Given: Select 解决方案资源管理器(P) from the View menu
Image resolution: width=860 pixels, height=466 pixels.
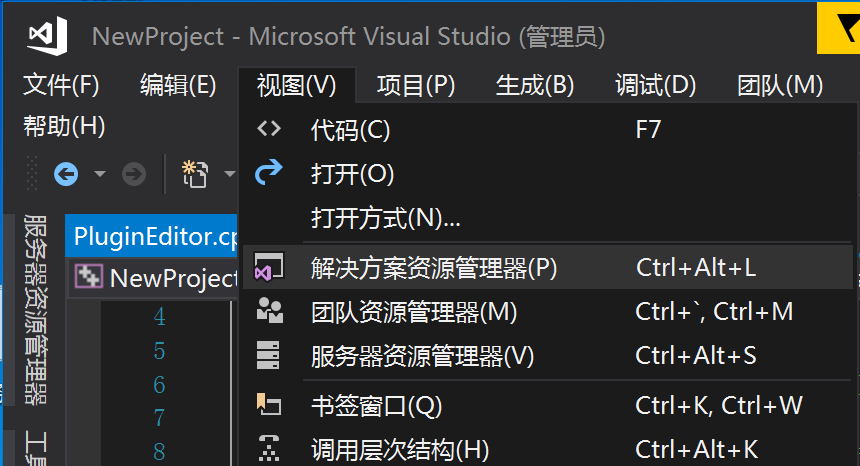Looking at the screenshot, I should pyautogui.click(x=434, y=267).
